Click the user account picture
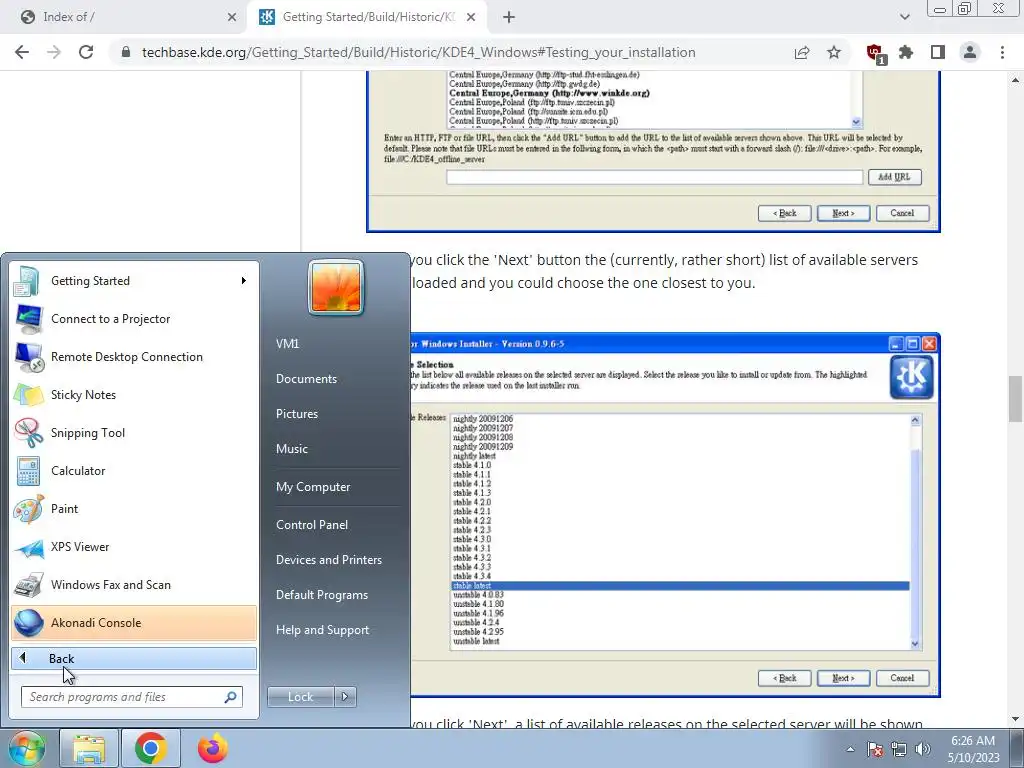The width and height of the screenshot is (1024, 768). coord(336,287)
